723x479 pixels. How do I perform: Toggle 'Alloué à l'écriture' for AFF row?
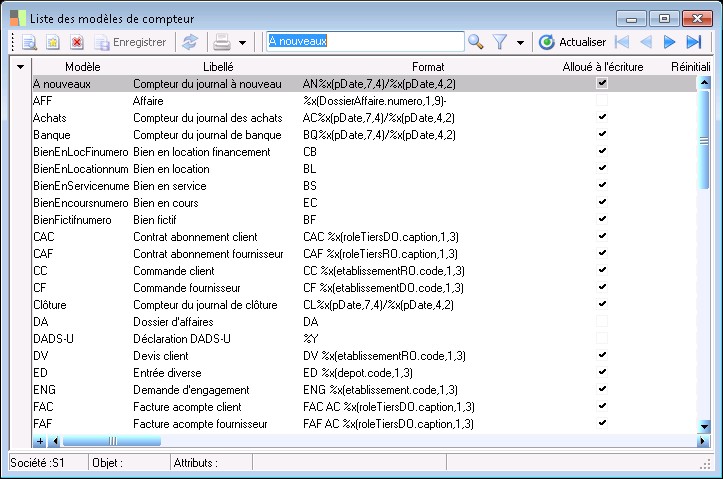point(602,101)
